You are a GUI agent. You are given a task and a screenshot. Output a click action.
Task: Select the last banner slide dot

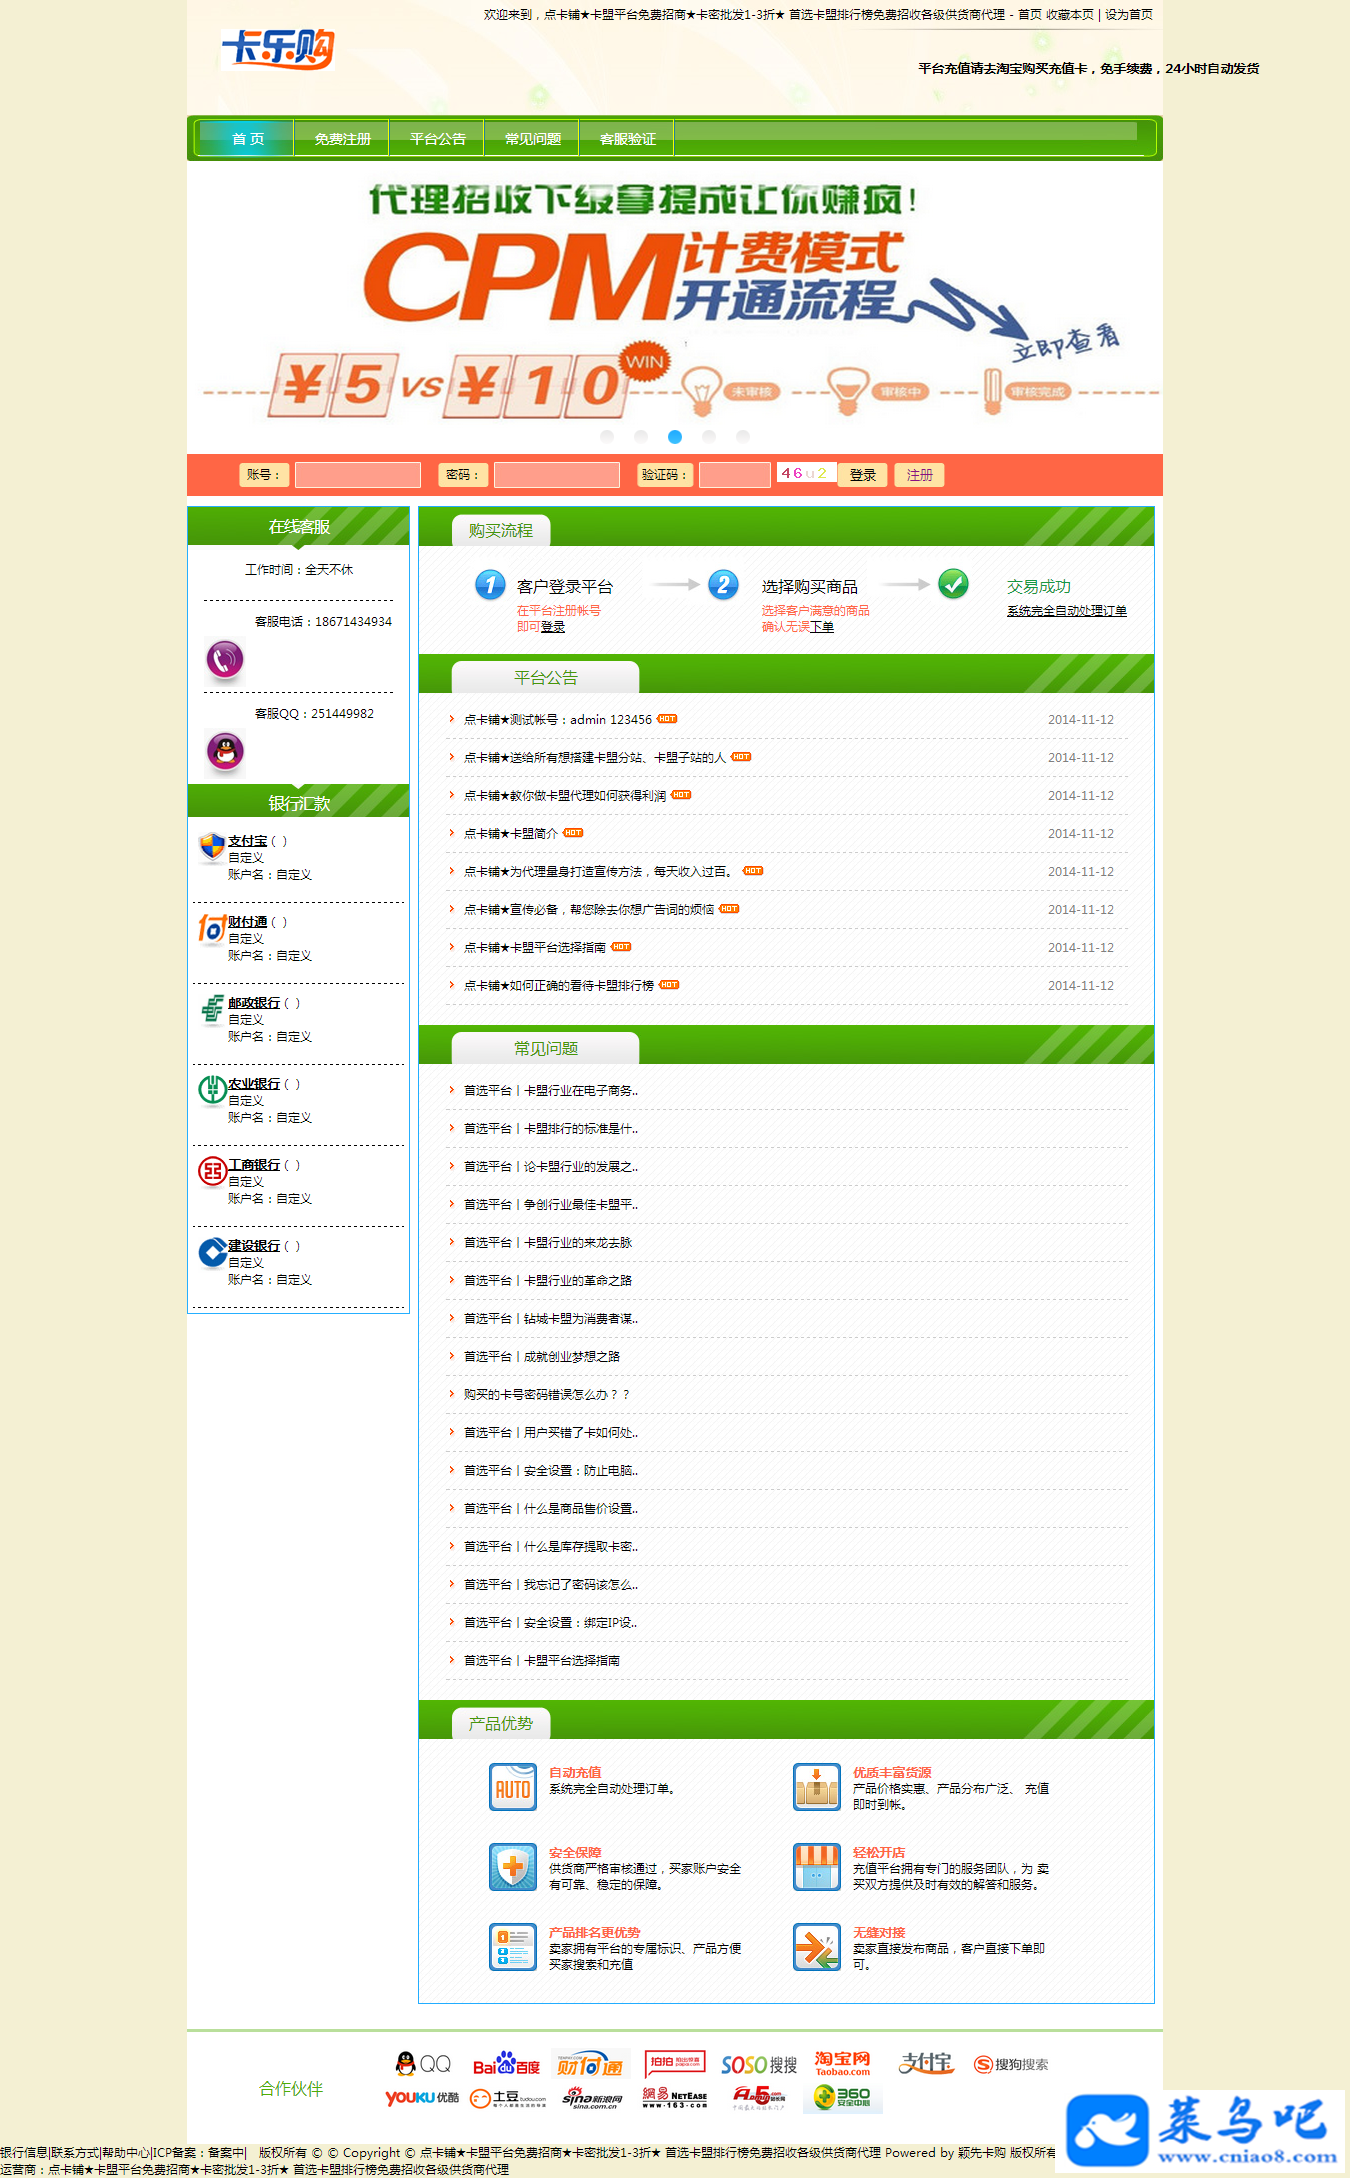pyautogui.click(x=743, y=436)
